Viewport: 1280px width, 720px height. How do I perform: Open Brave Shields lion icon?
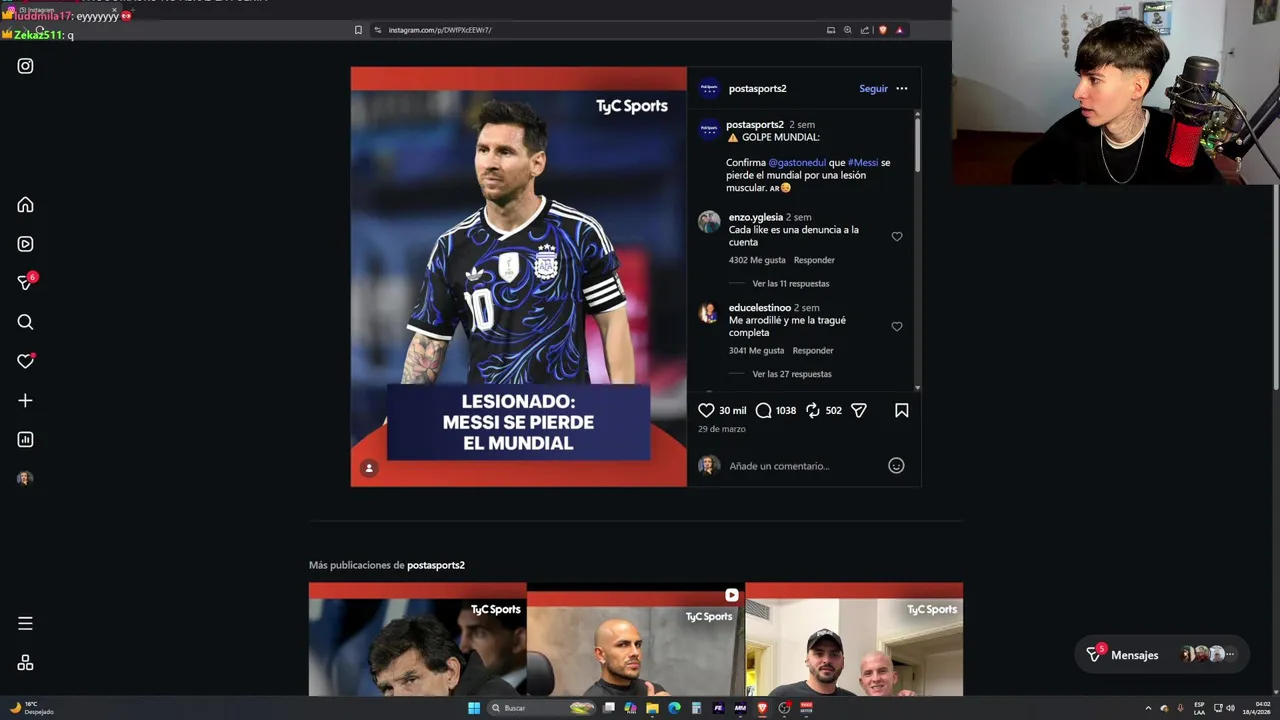[x=882, y=30]
